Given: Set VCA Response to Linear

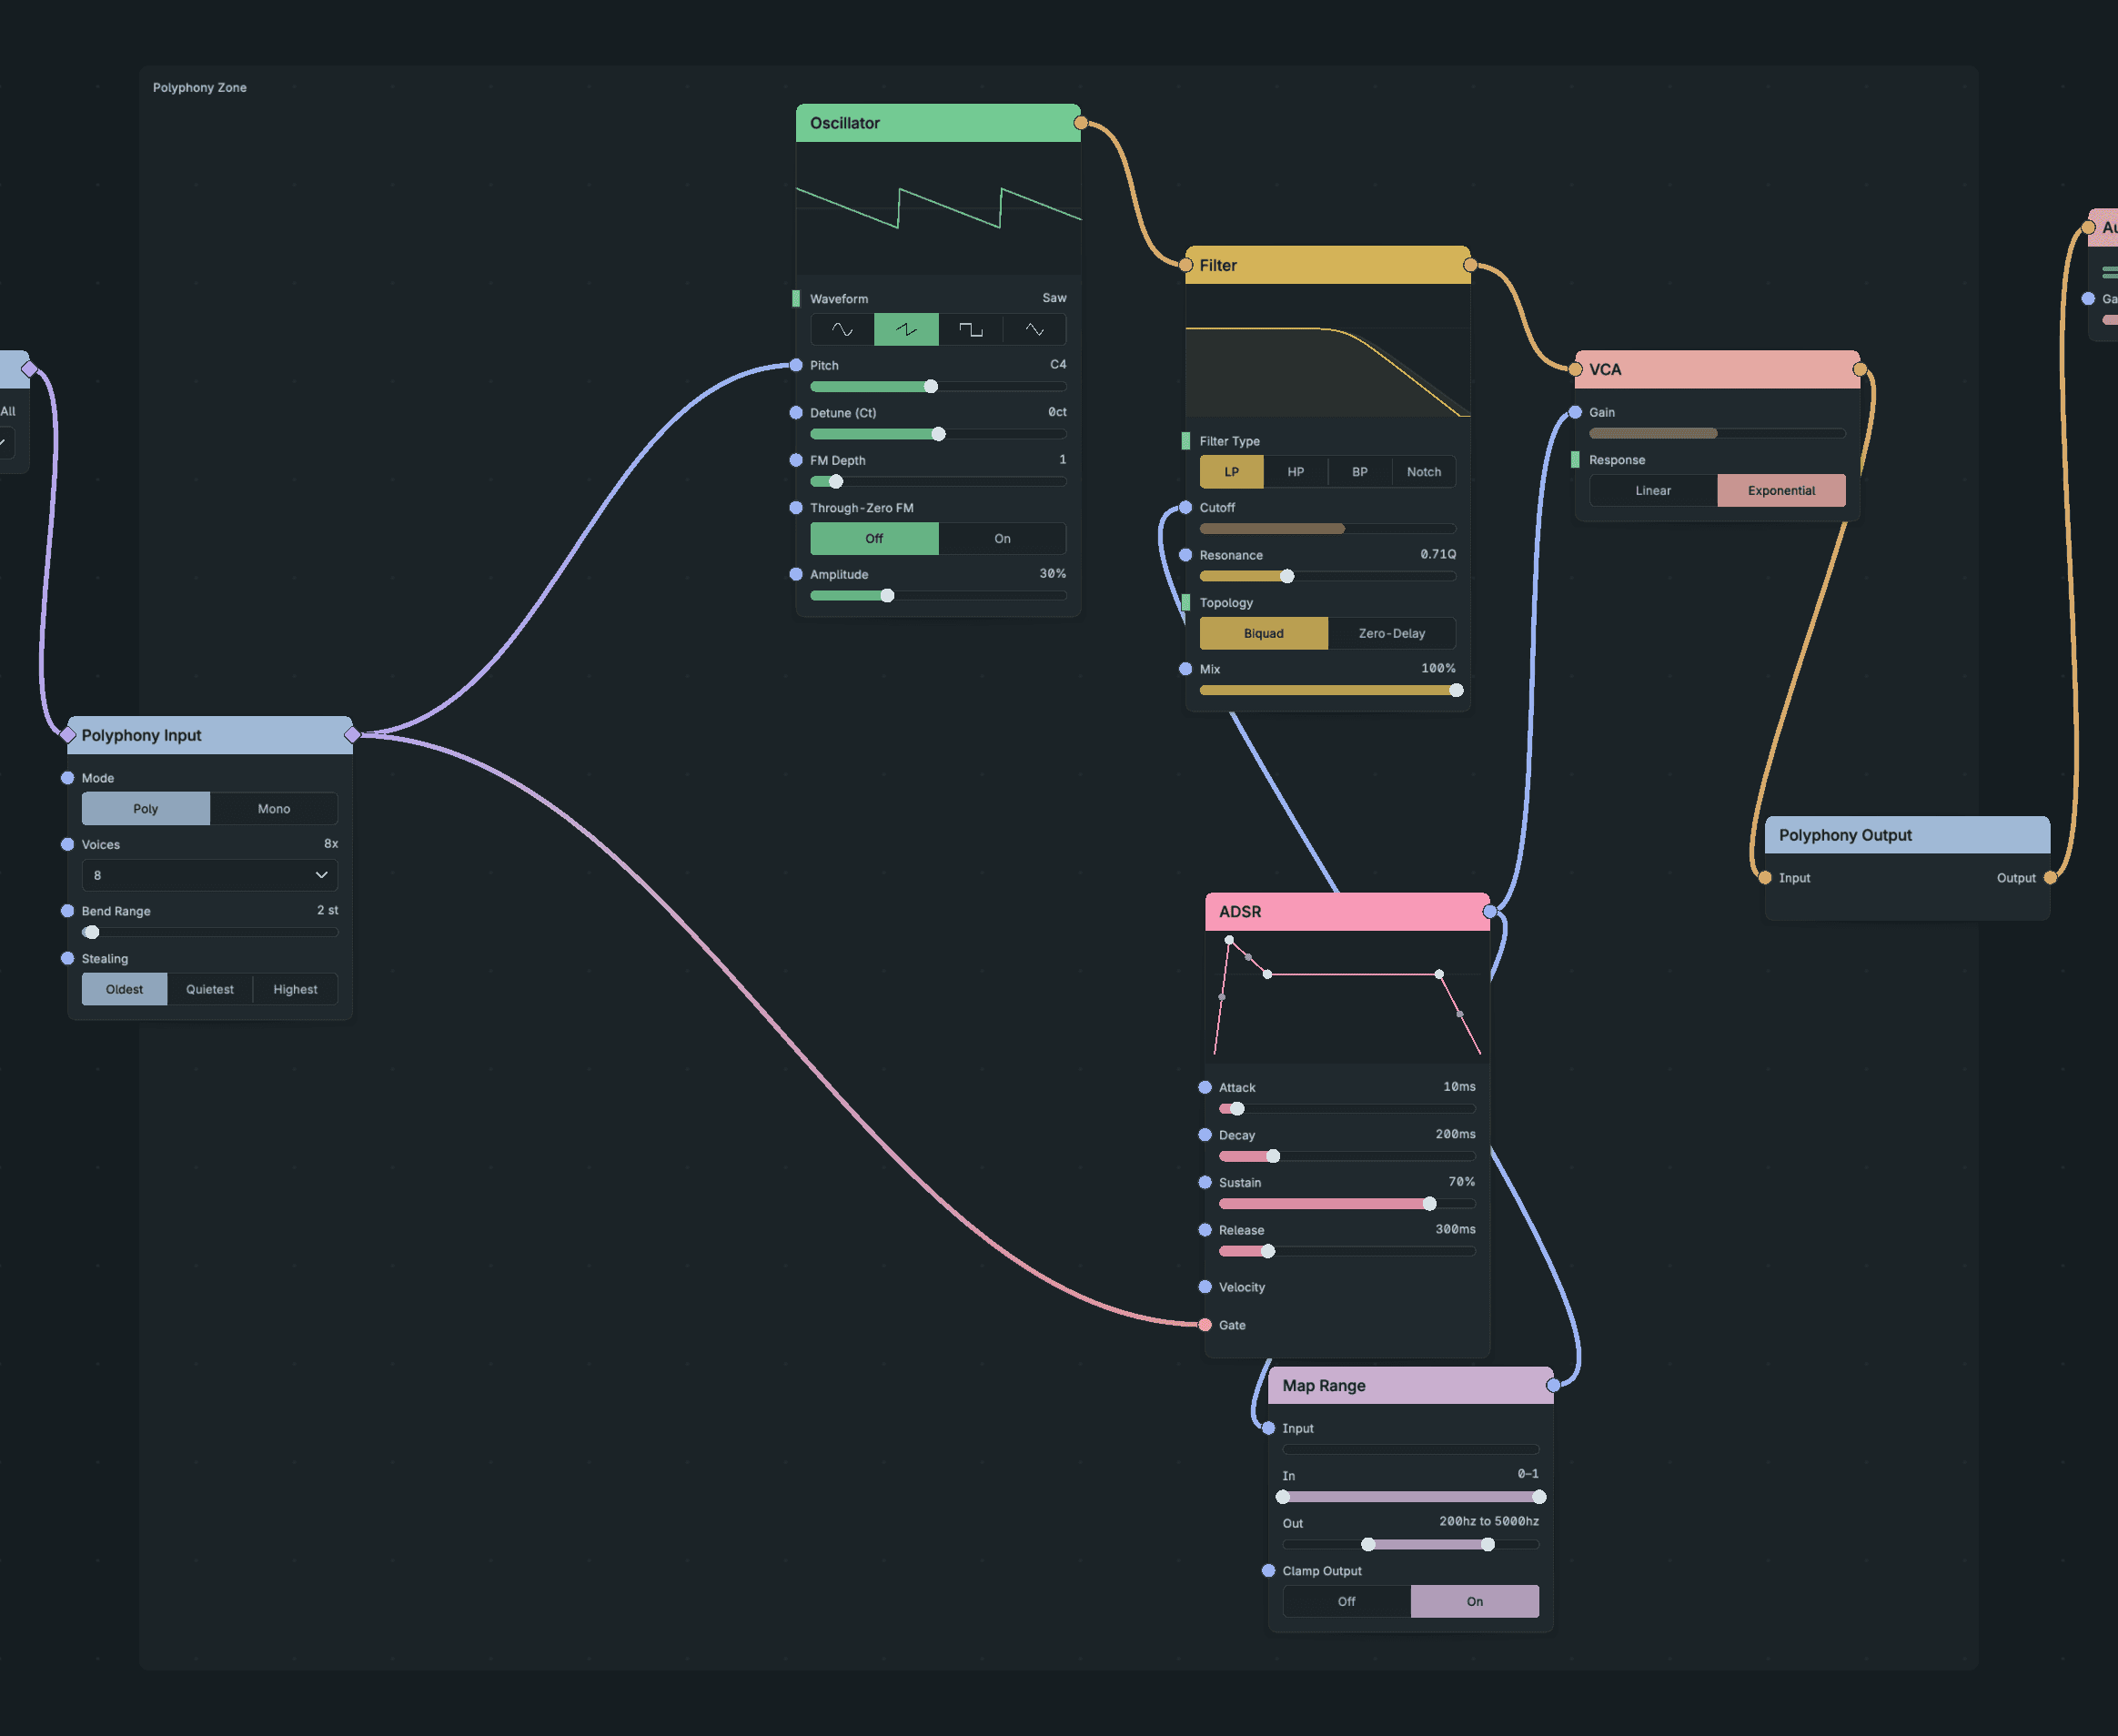Looking at the screenshot, I should pos(1653,490).
